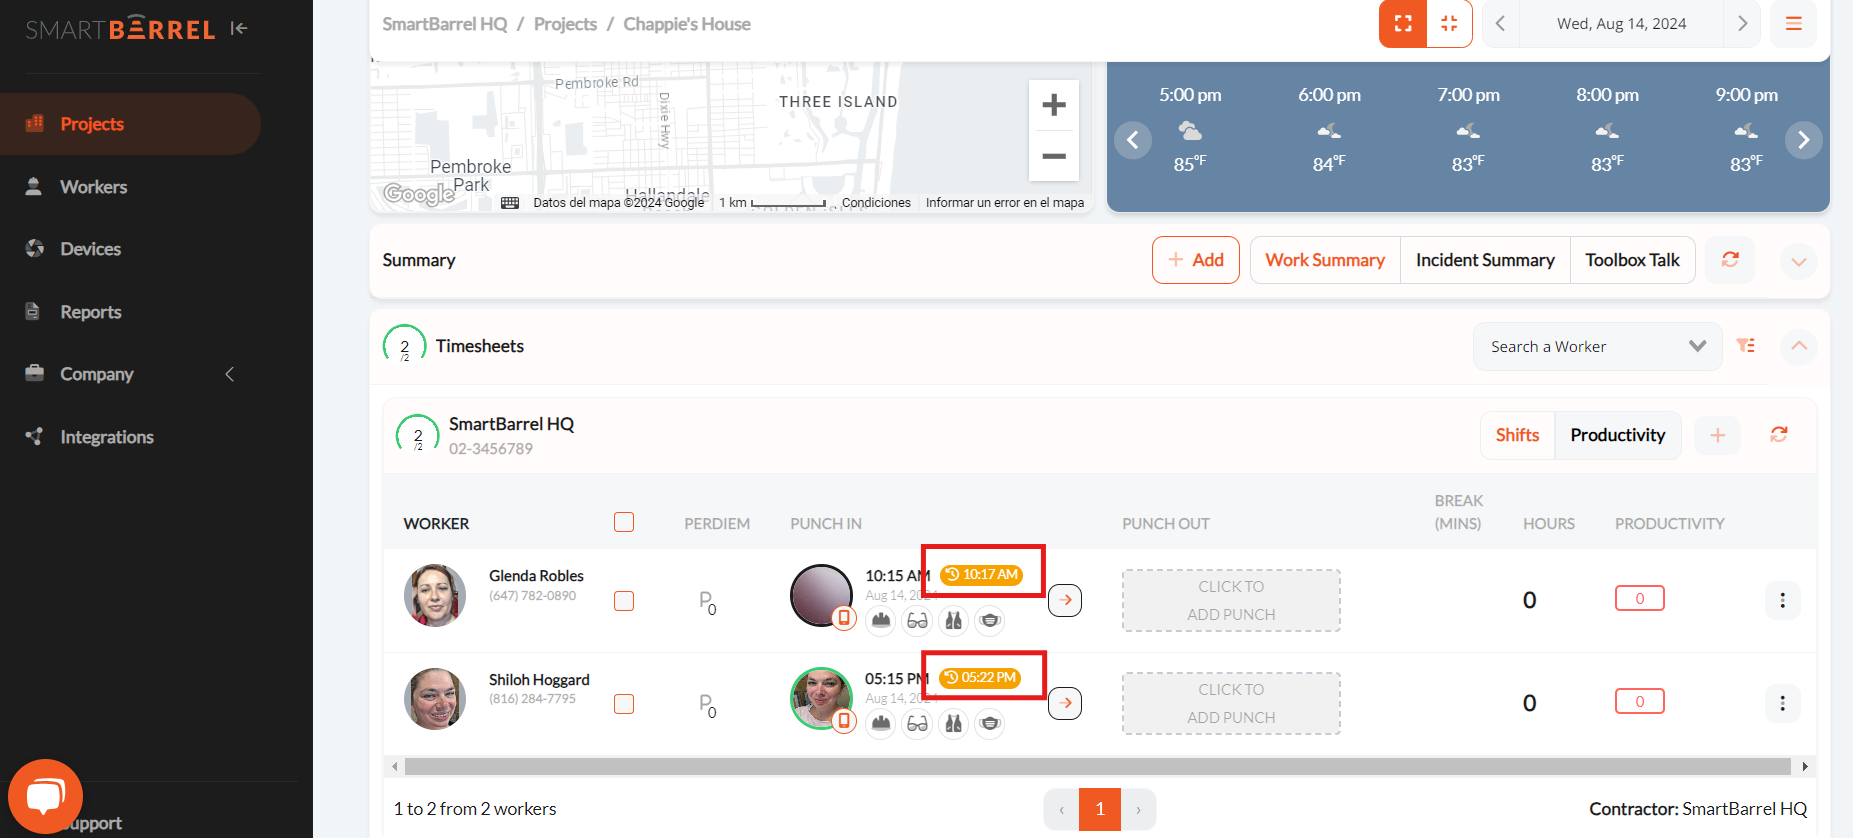Open the date picker showing Wed, Aug 14, 2024
This screenshot has width=1853, height=838.
pyautogui.click(x=1621, y=24)
